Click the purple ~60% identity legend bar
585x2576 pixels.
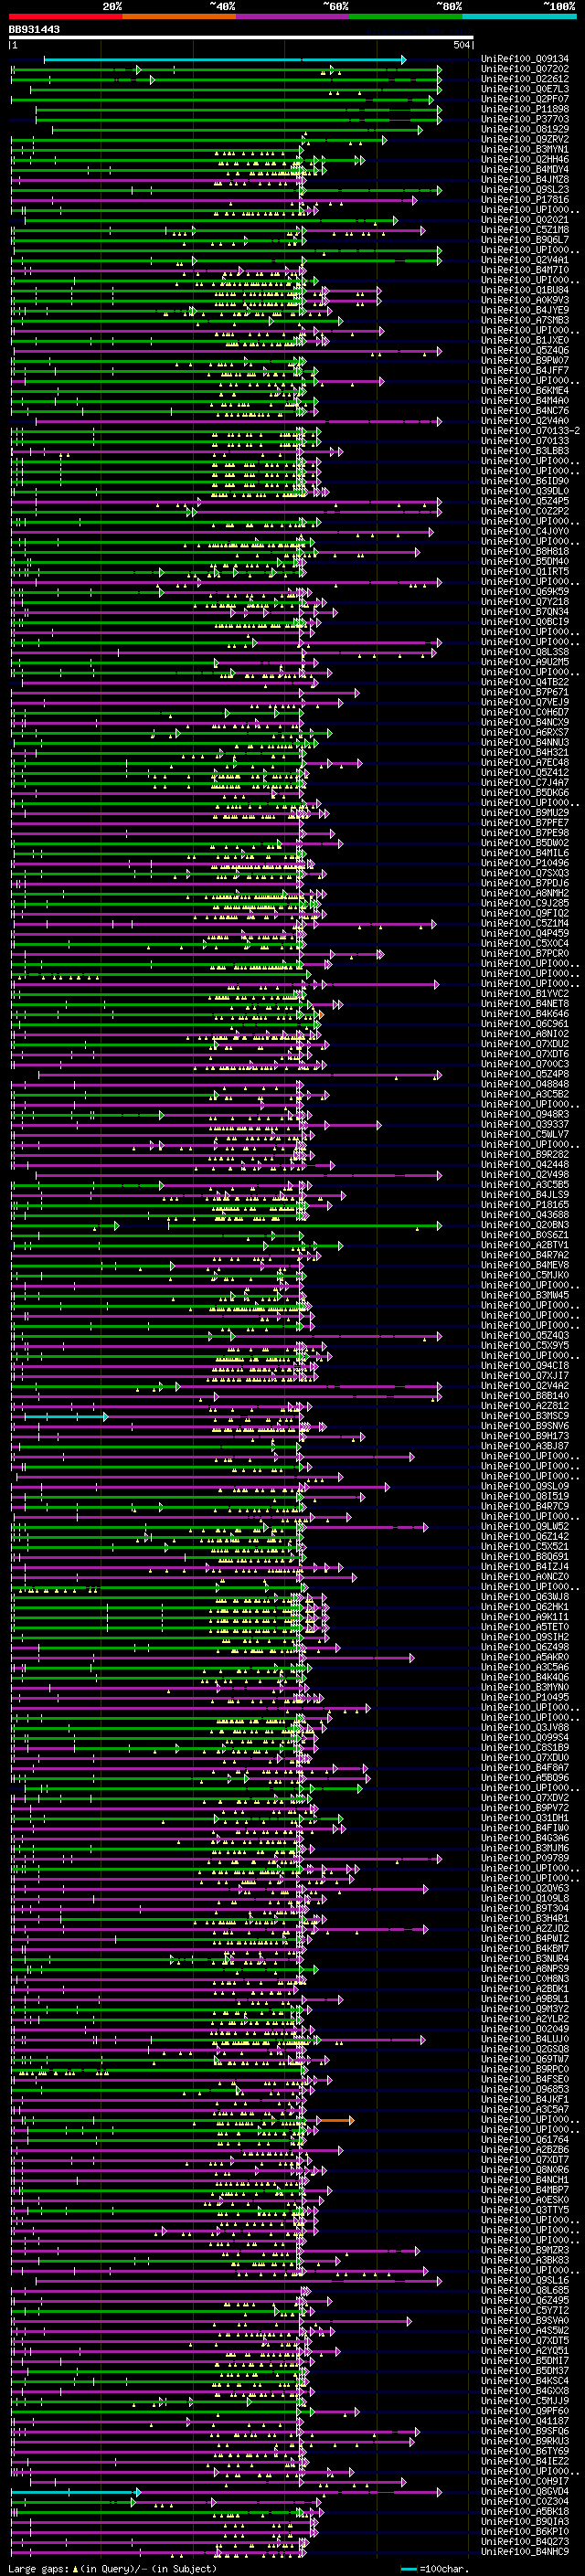[292, 16]
